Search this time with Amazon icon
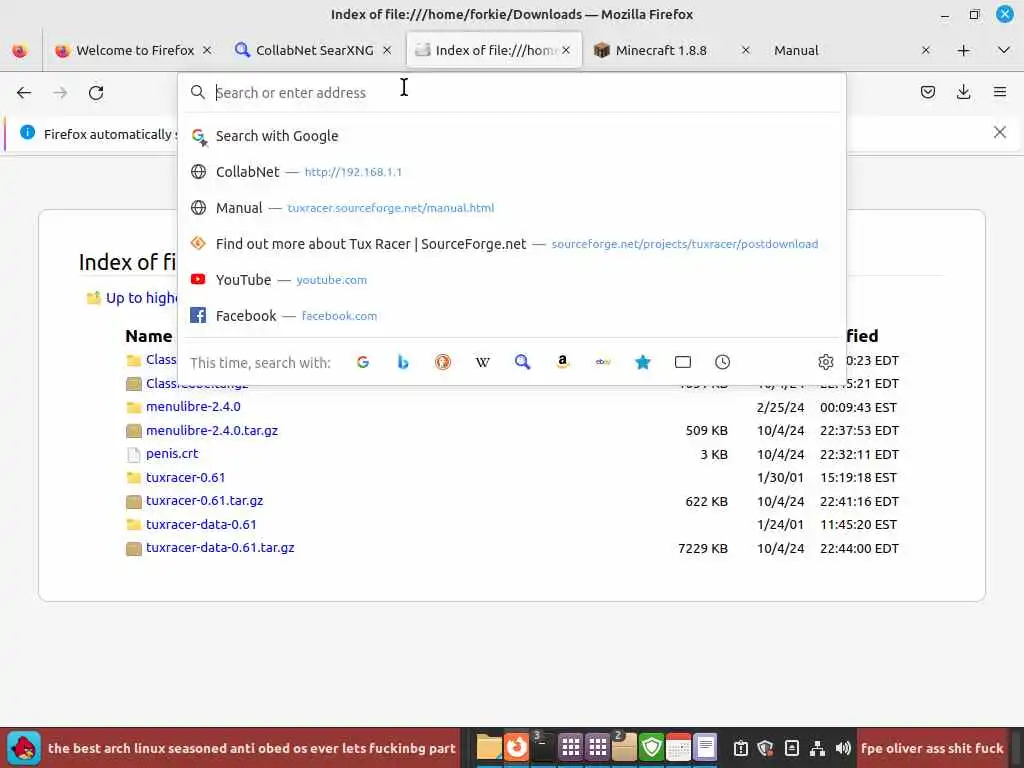The image size is (1024, 768). point(562,362)
